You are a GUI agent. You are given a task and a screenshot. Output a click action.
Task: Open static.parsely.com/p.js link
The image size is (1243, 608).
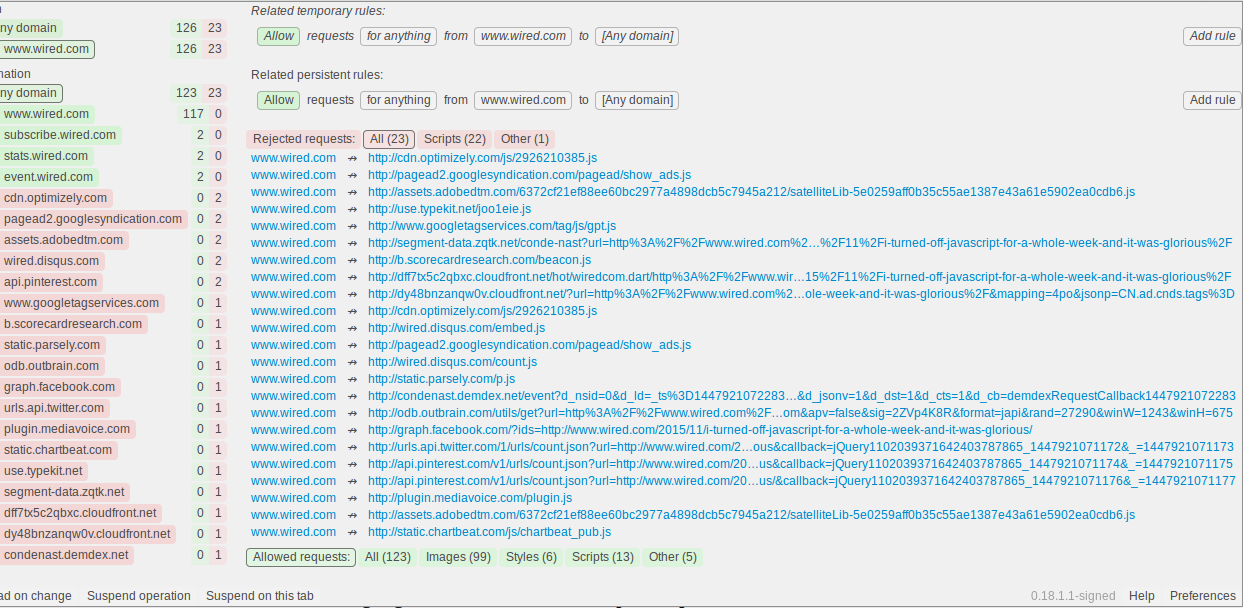click(441, 379)
